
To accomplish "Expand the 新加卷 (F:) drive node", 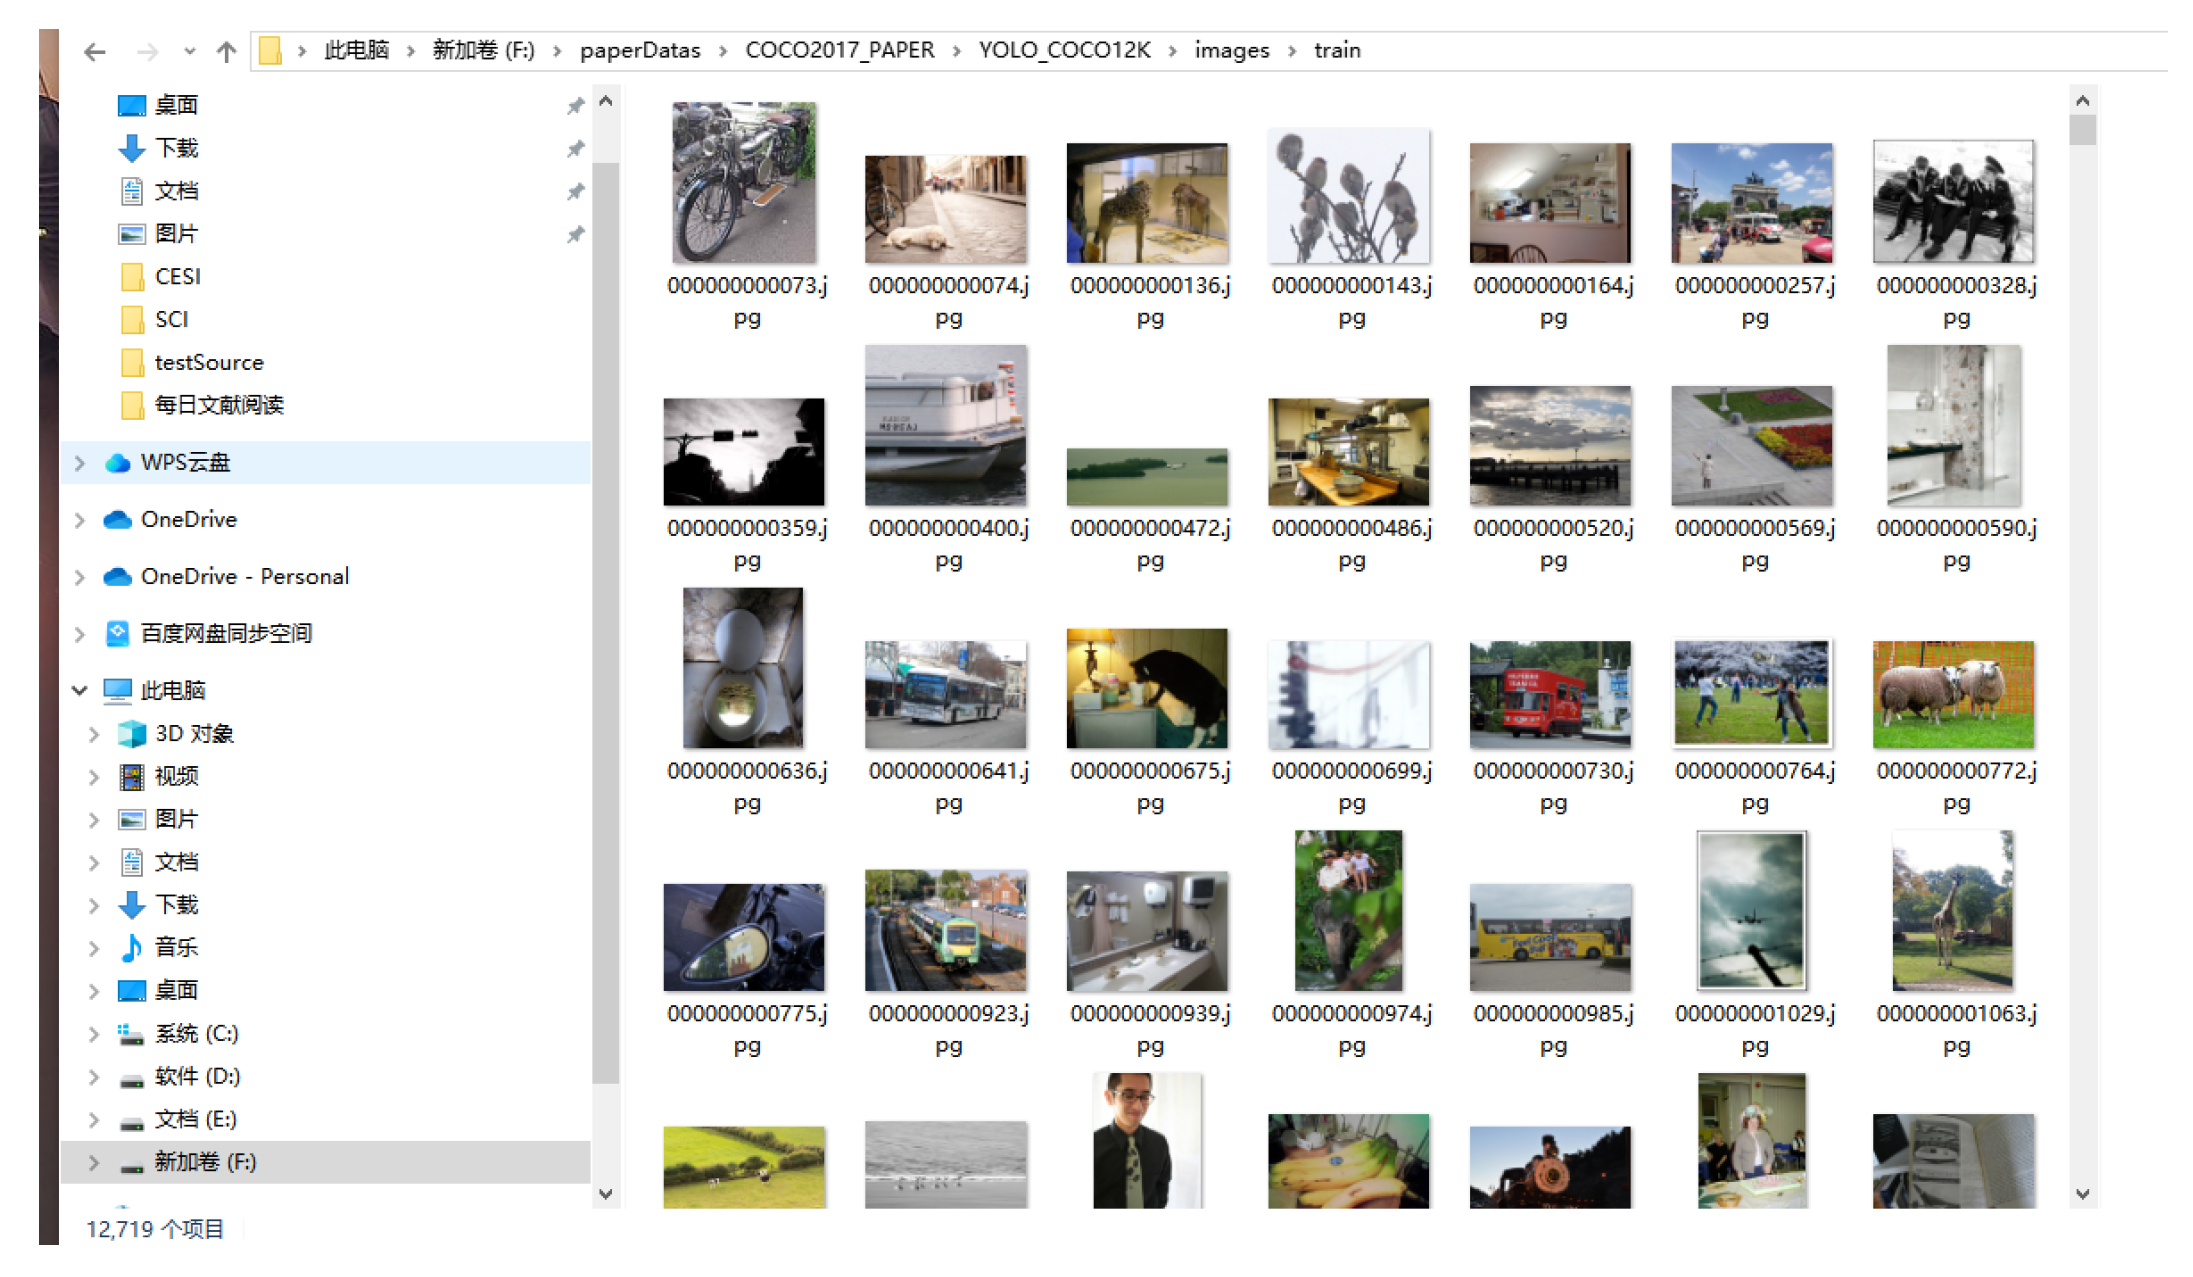I will coord(94,1162).
